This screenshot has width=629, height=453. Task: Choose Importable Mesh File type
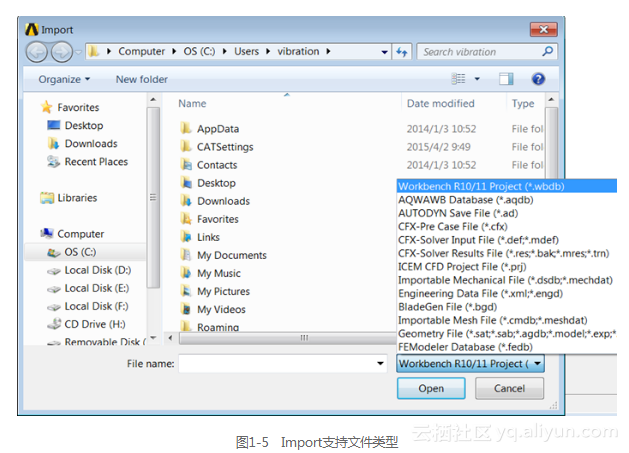pos(506,320)
